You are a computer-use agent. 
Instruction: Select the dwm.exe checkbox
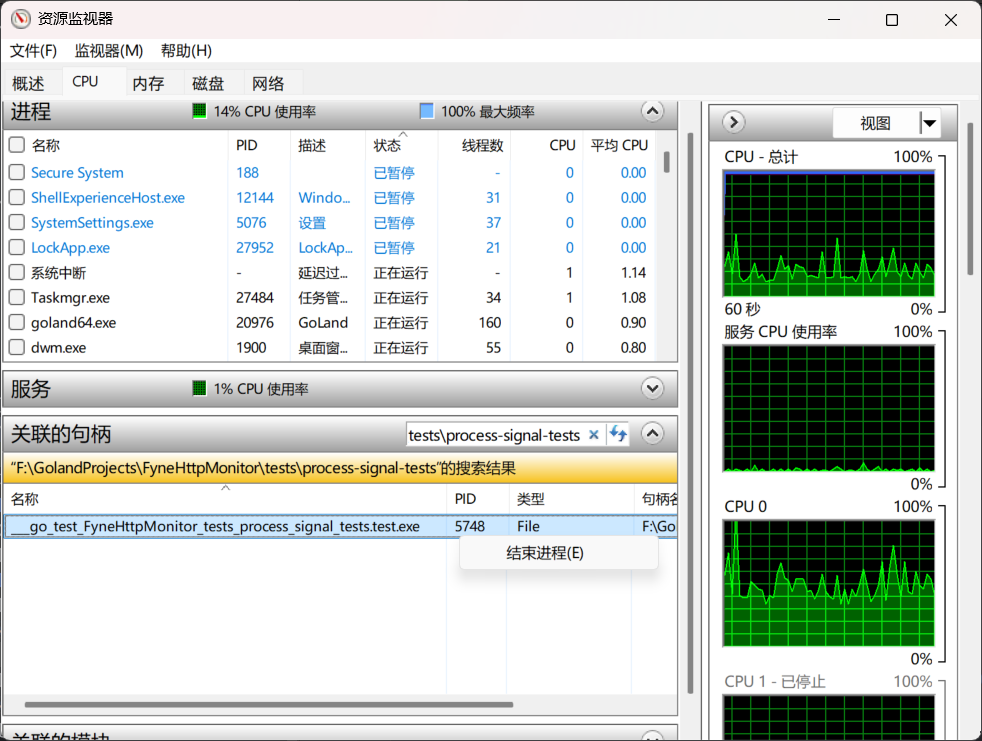pyautogui.click(x=17, y=348)
